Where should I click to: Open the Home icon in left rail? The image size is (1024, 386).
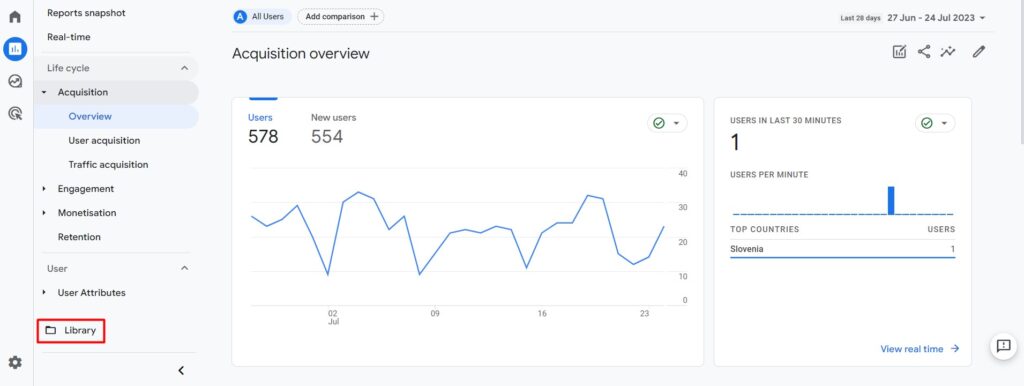coord(15,16)
